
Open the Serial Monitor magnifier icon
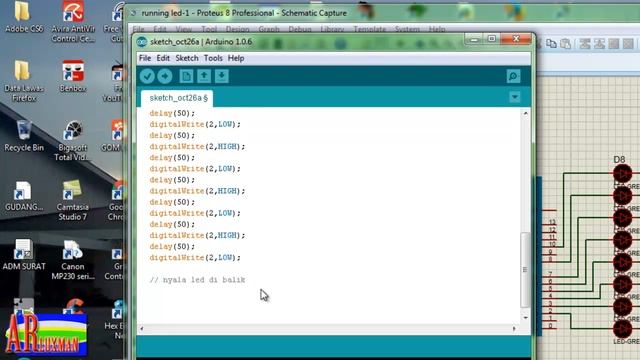pyautogui.click(x=513, y=76)
